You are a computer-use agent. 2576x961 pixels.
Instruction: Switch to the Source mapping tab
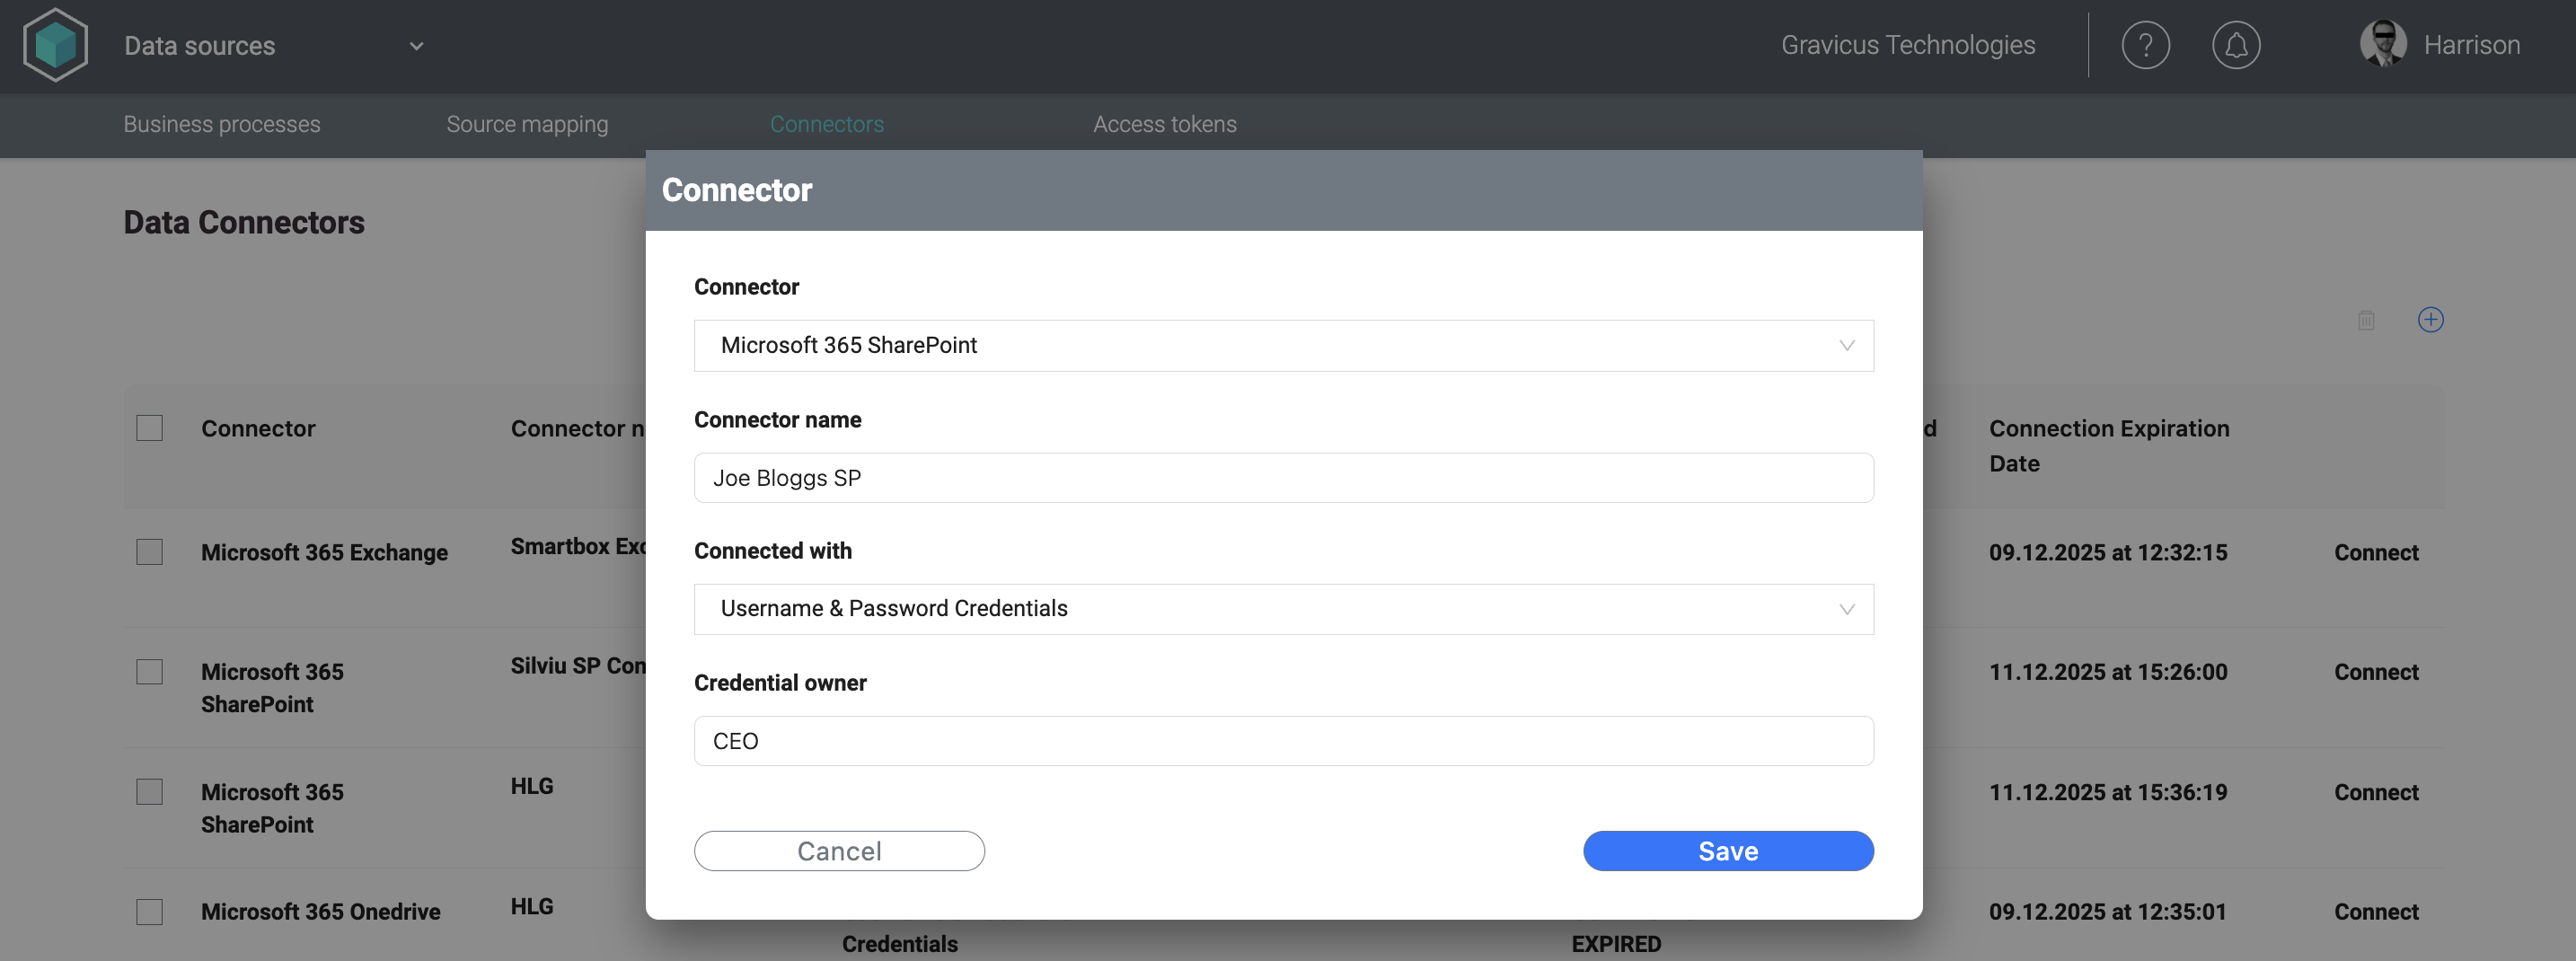click(x=527, y=124)
